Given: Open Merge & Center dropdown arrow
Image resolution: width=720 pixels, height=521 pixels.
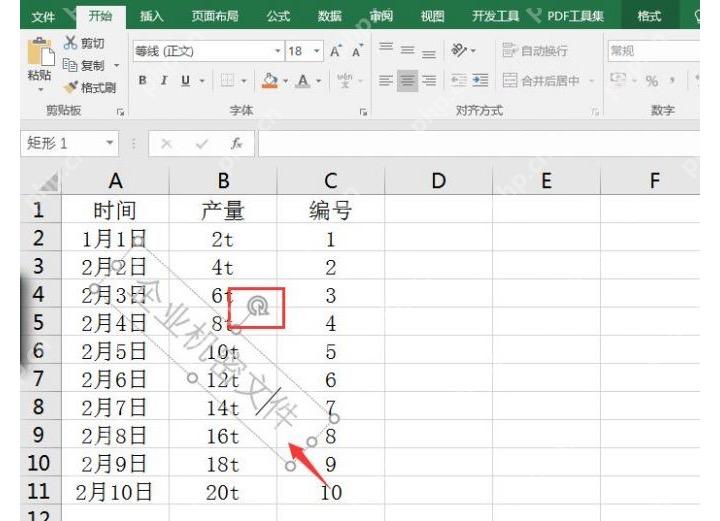Looking at the screenshot, I should pos(592,81).
